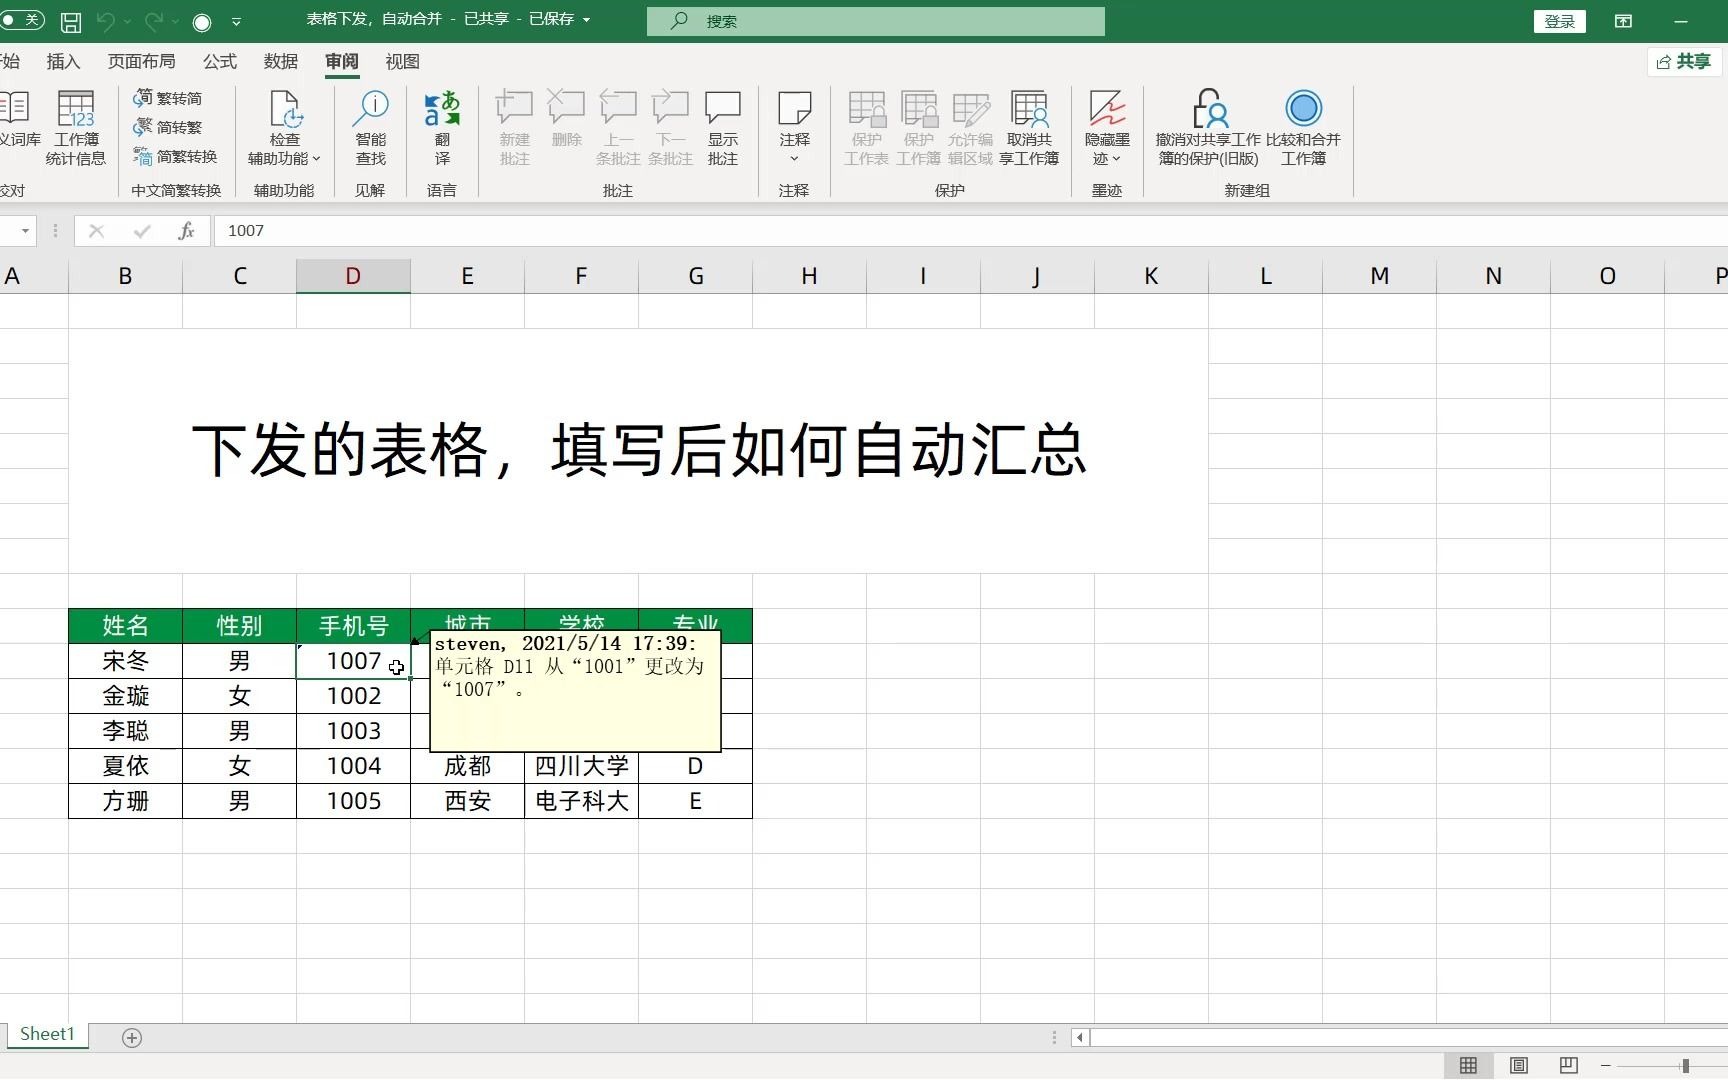
Task: Click horizontal scrollbar left arrow
Action: pyautogui.click(x=1079, y=1038)
